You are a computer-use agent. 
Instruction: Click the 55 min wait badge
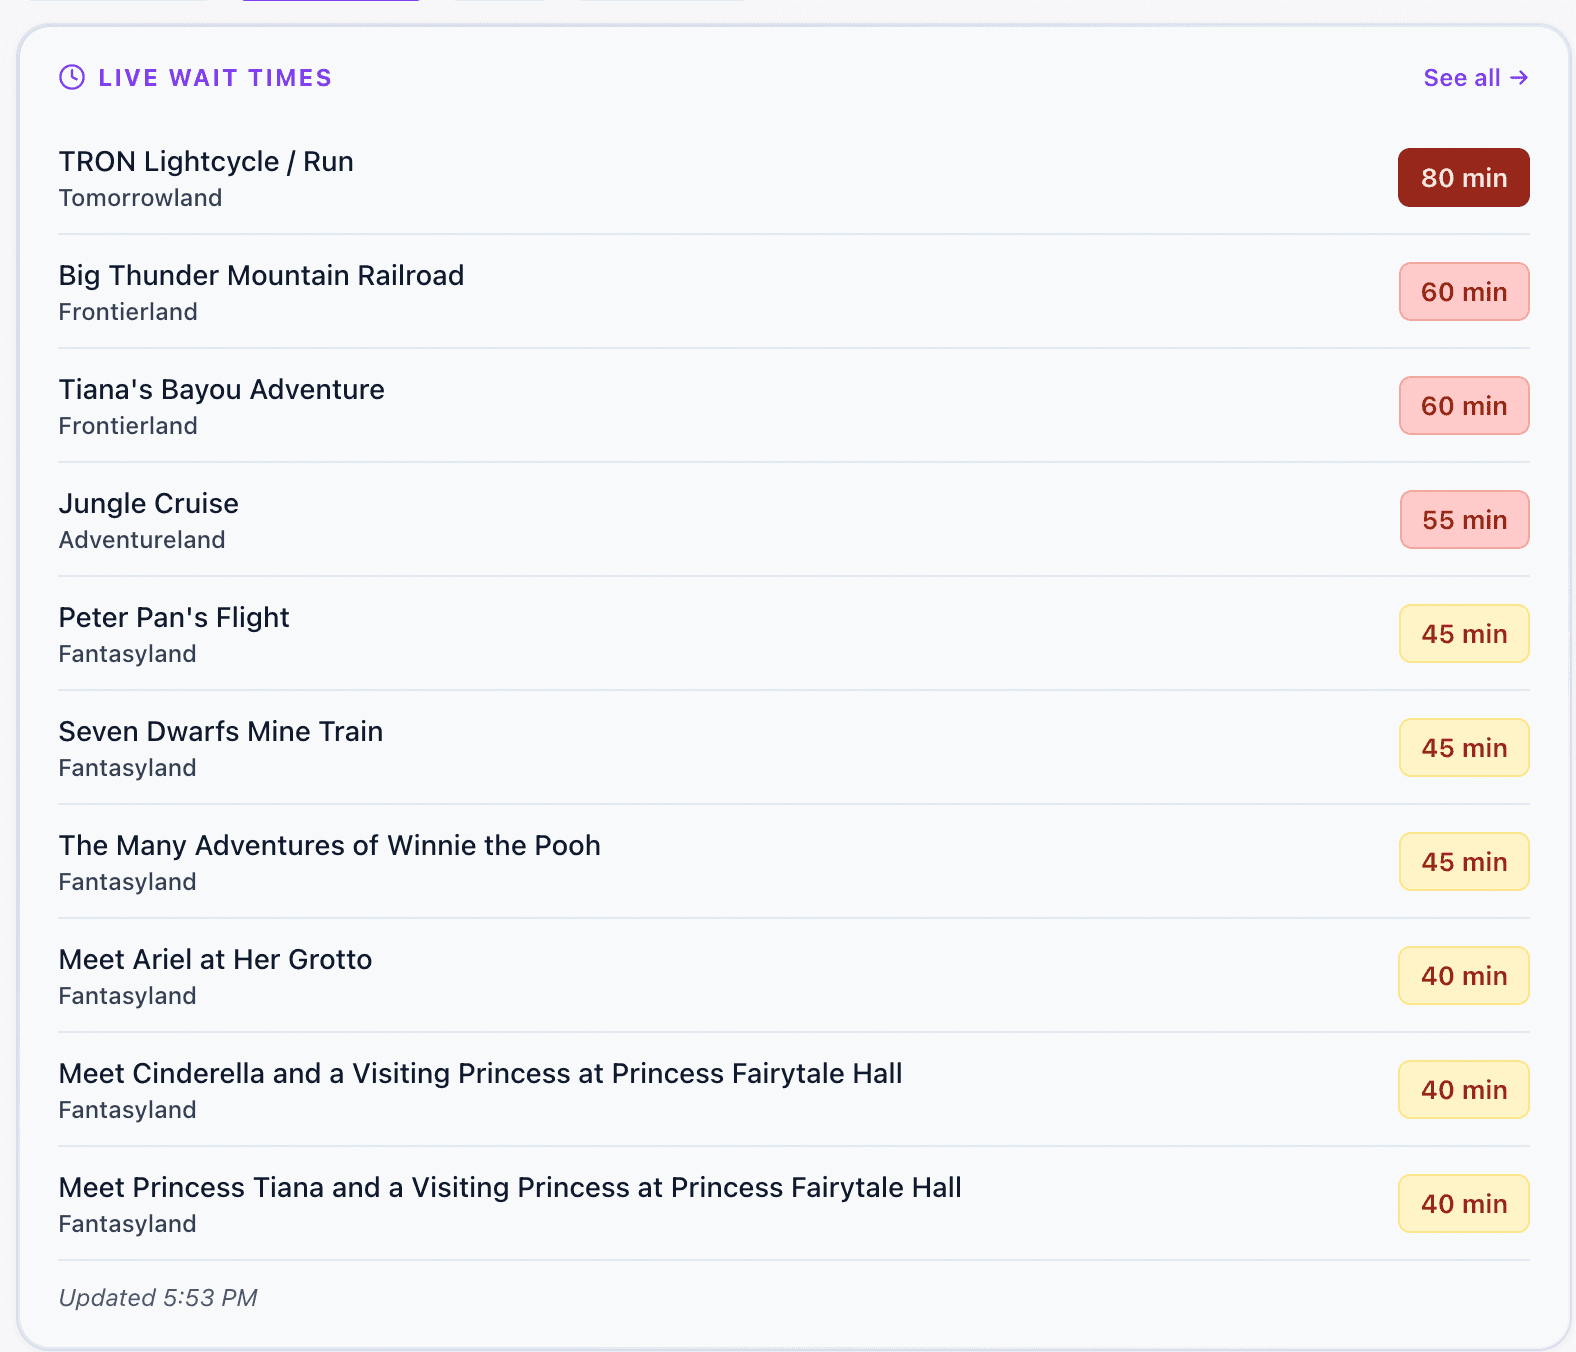pos(1465,520)
